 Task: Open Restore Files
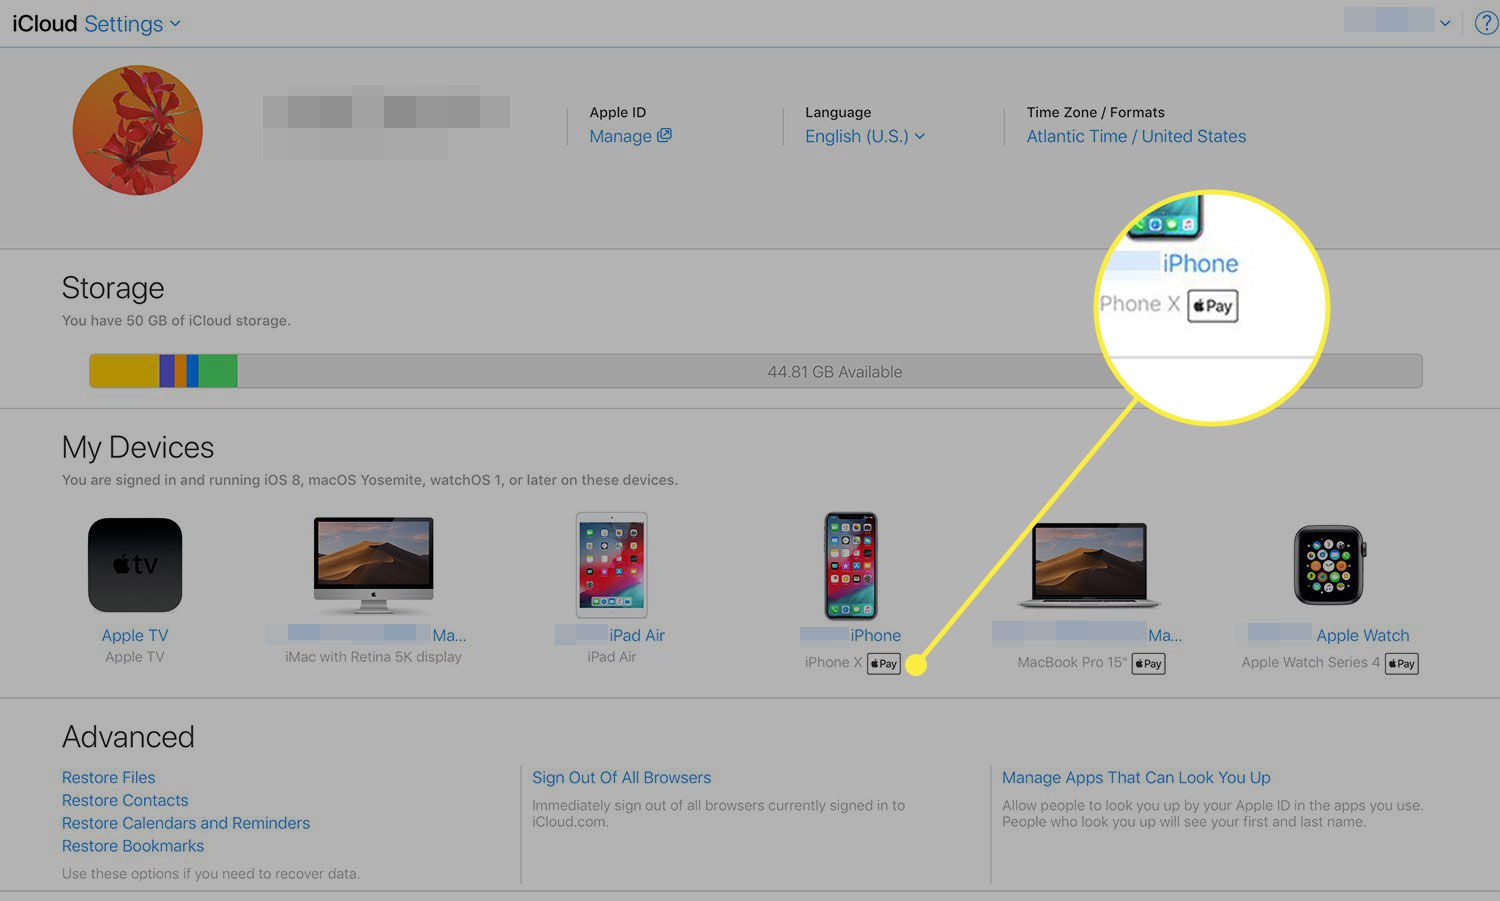[x=108, y=777]
